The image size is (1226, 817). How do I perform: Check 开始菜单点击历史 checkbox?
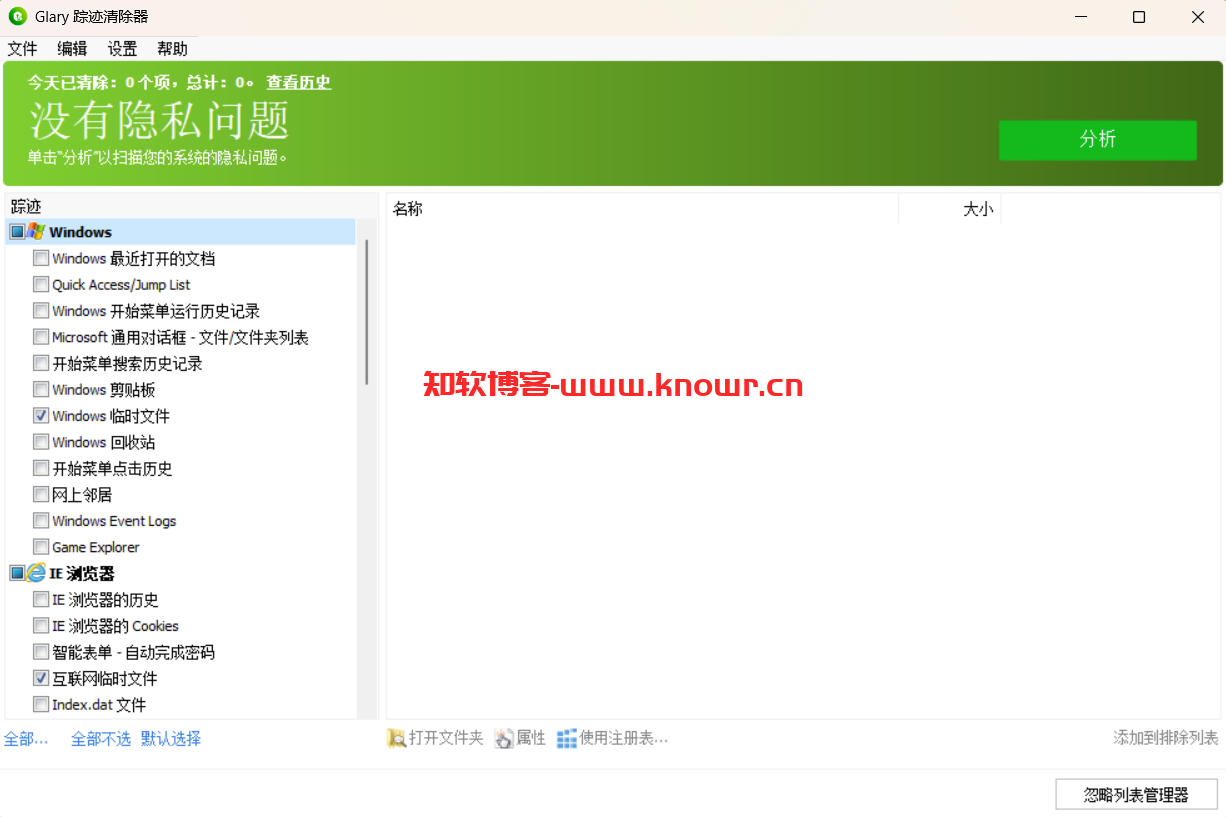pyautogui.click(x=41, y=468)
